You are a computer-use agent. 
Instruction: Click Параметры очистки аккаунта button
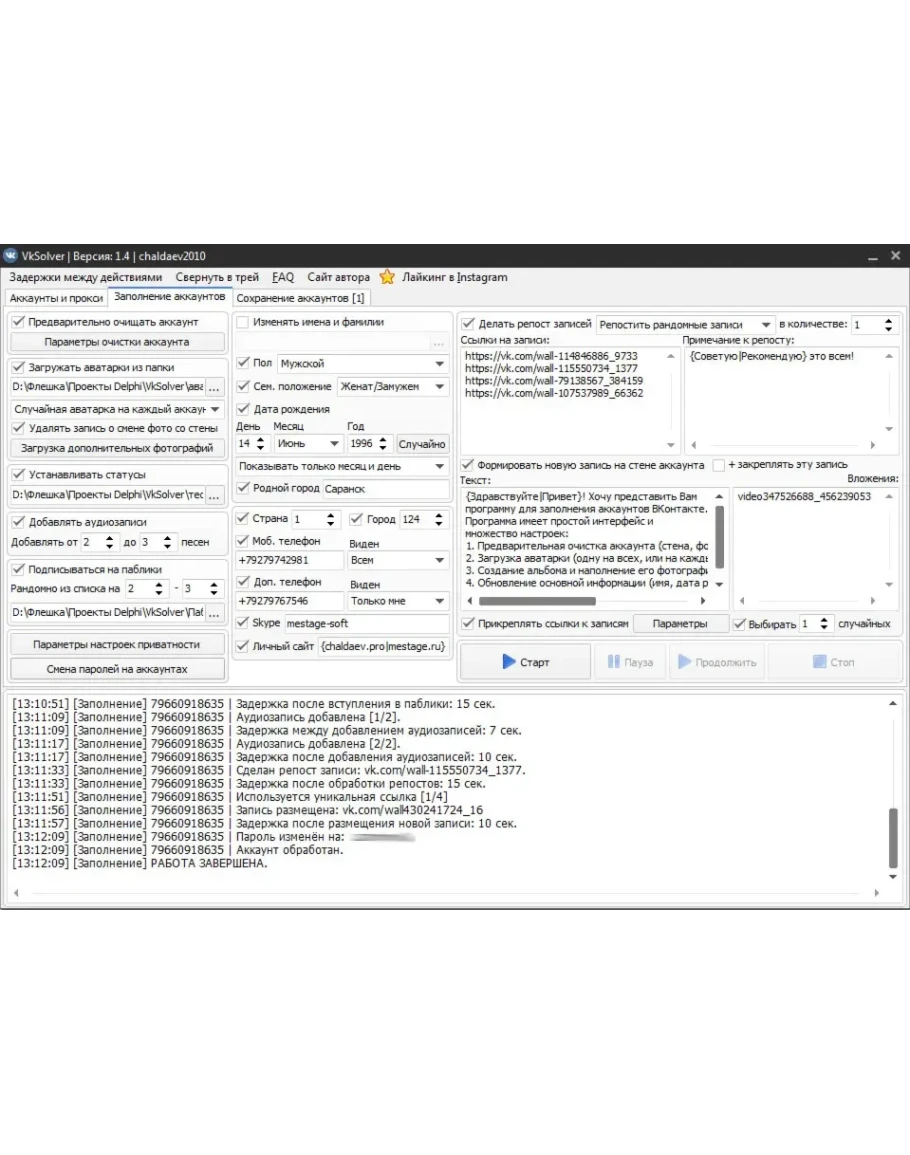point(117,342)
